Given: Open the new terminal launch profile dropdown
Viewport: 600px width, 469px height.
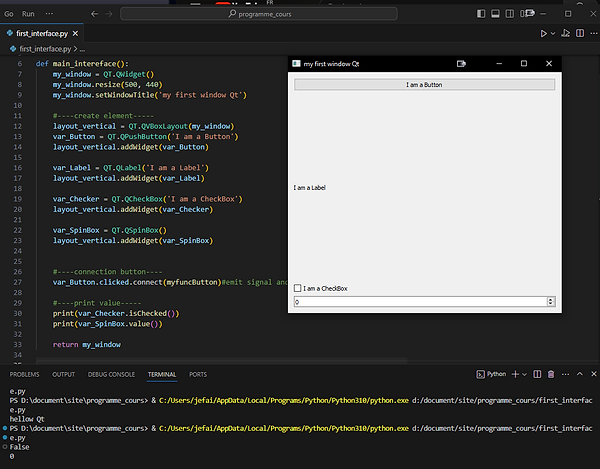Looking at the screenshot, I should click(x=525, y=374).
